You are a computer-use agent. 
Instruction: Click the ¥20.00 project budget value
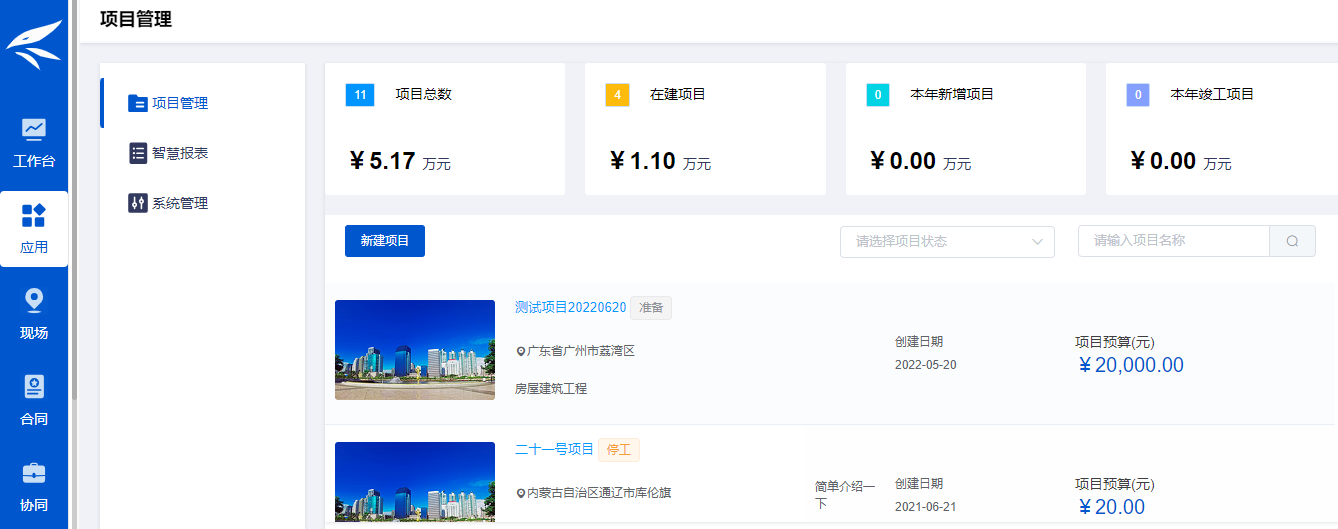coord(1110,507)
